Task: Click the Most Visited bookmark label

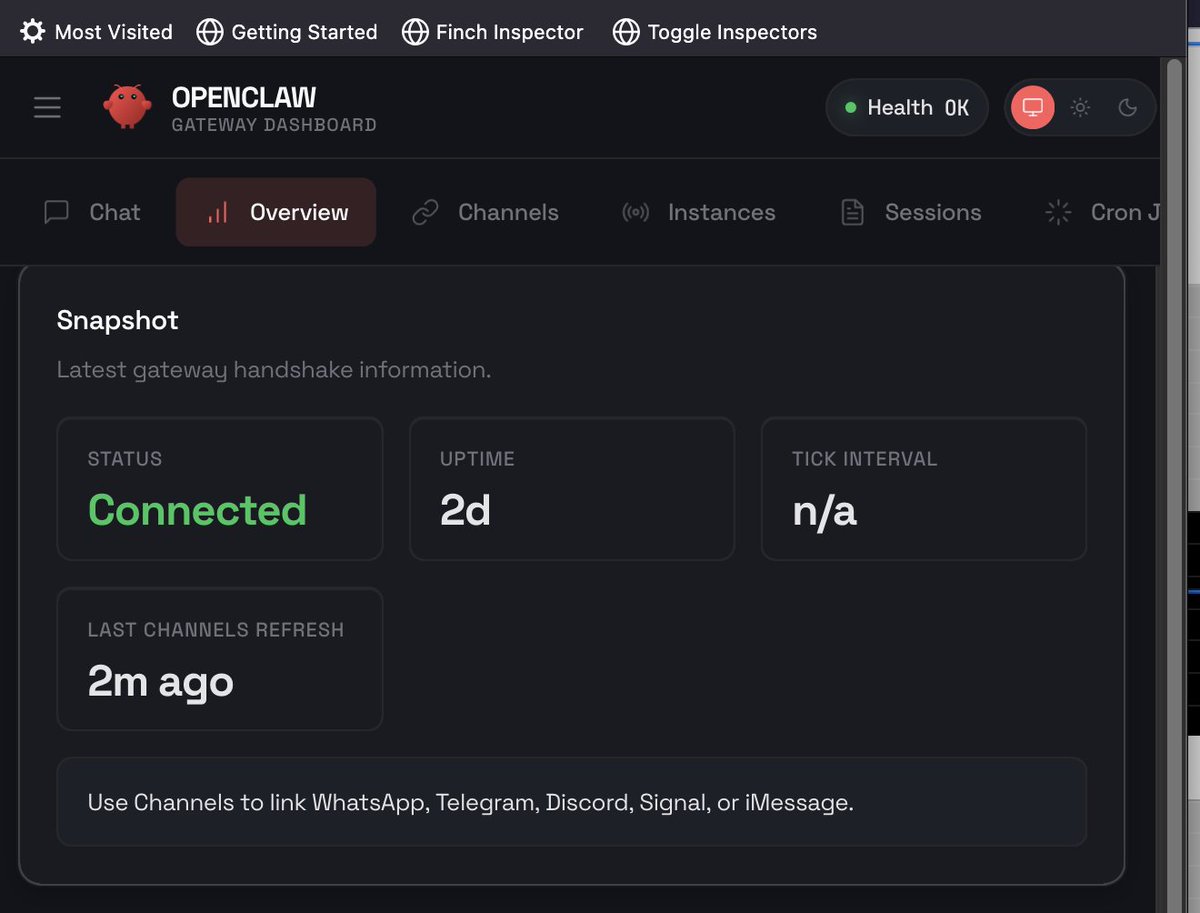Action: point(113,32)
